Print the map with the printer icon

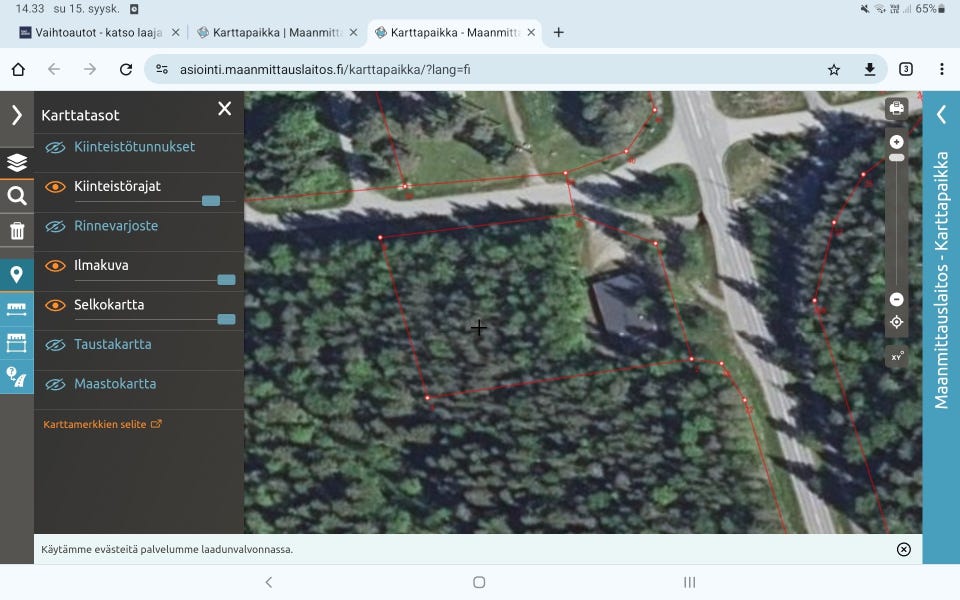896,108
